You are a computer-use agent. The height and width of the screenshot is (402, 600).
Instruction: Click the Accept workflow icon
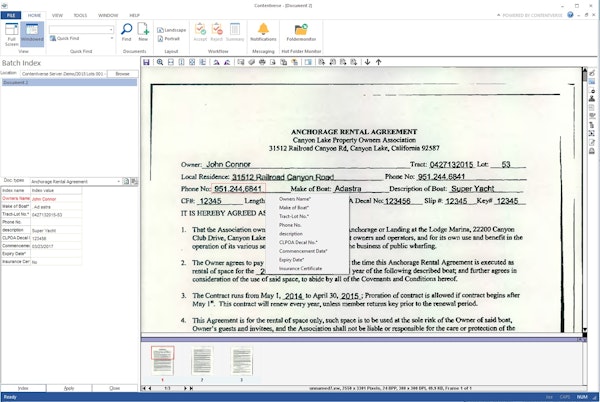tap(200, 32)
